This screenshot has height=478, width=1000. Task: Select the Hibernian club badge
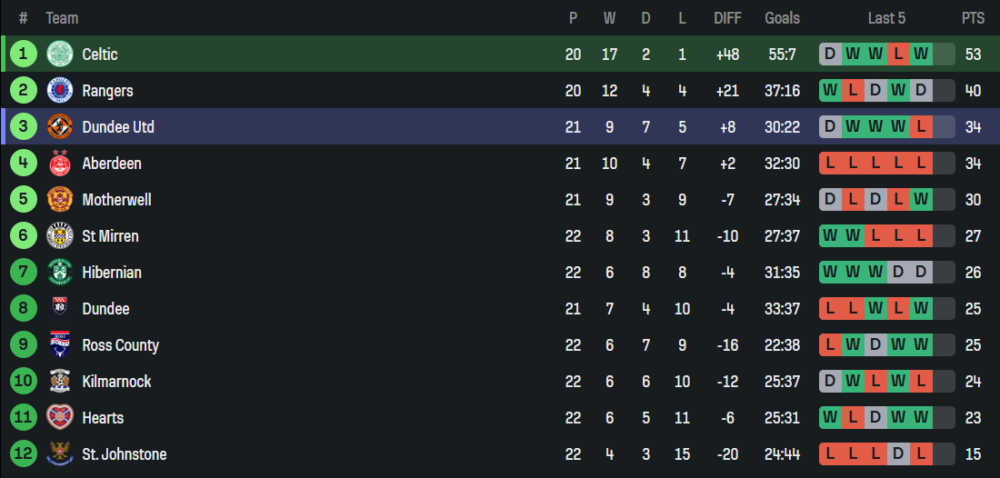tap(60, 272)
